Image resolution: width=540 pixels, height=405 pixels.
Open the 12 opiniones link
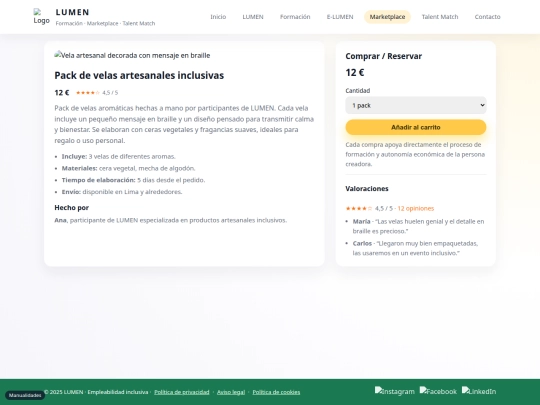pos(416,208)
